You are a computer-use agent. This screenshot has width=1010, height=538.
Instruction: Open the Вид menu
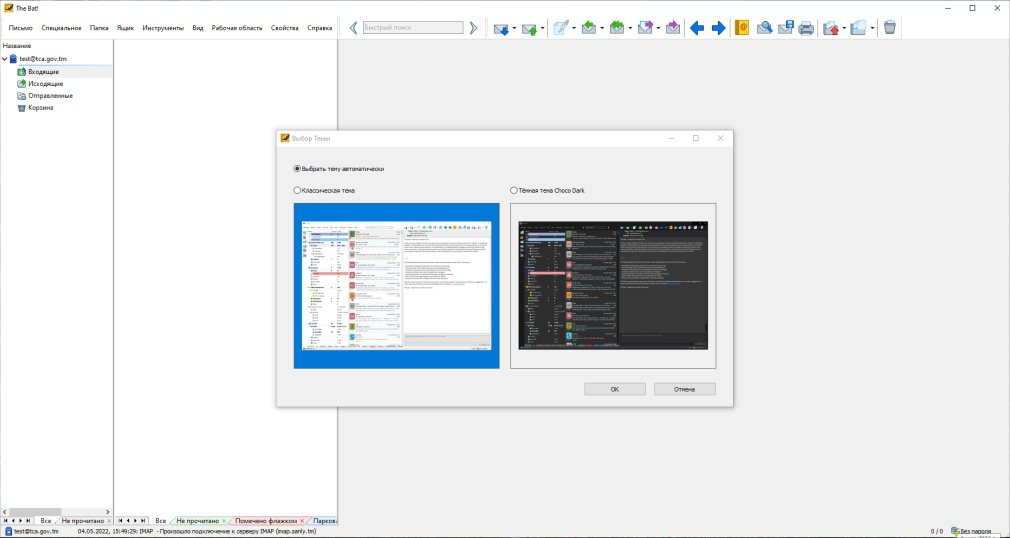click(198, 28)
